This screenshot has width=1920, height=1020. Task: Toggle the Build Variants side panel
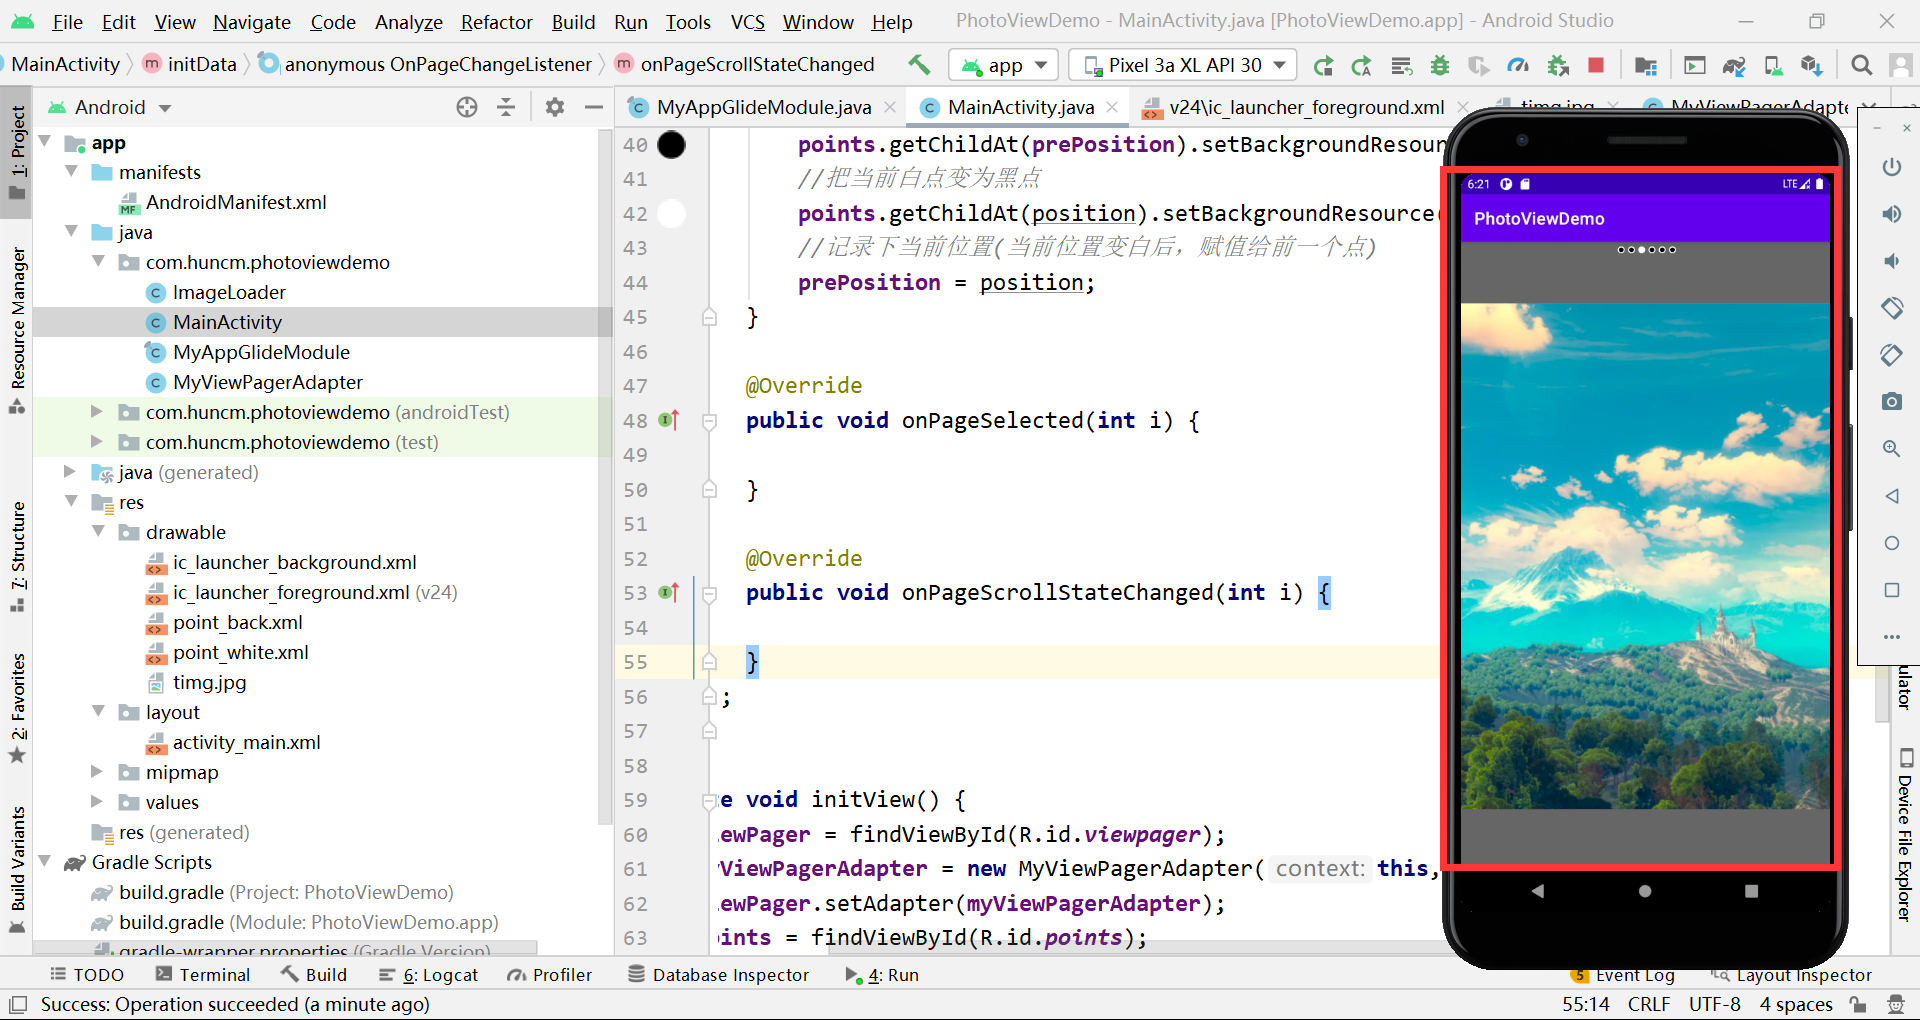point(17,869)
